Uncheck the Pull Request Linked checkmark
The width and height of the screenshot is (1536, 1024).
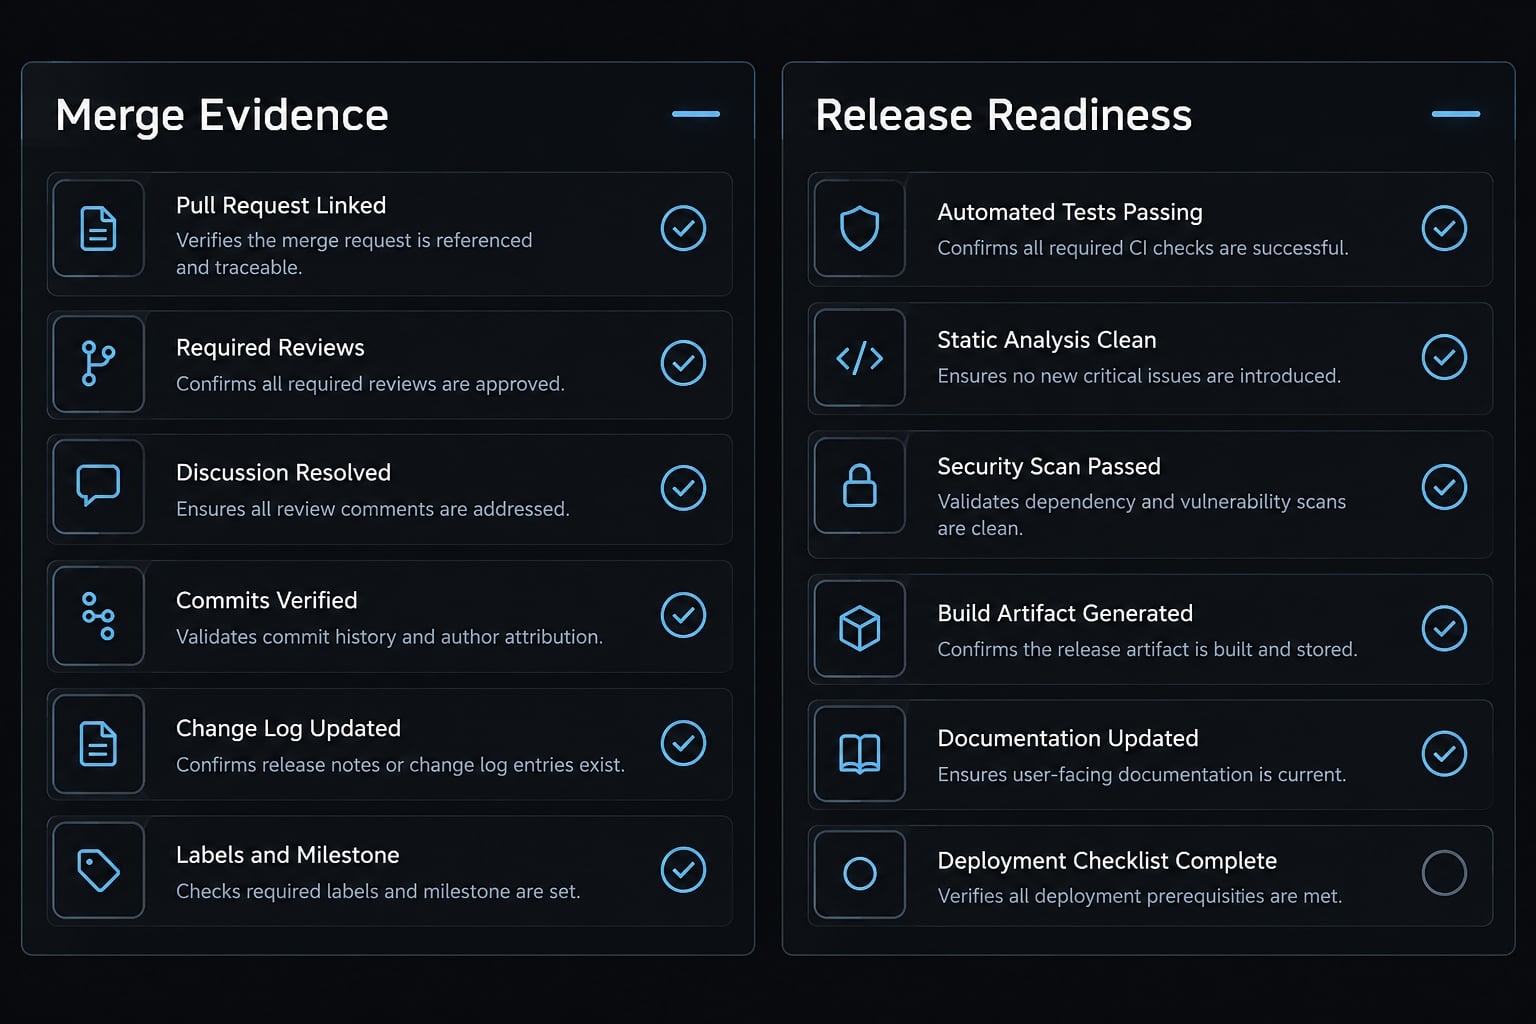coord(684,228)
